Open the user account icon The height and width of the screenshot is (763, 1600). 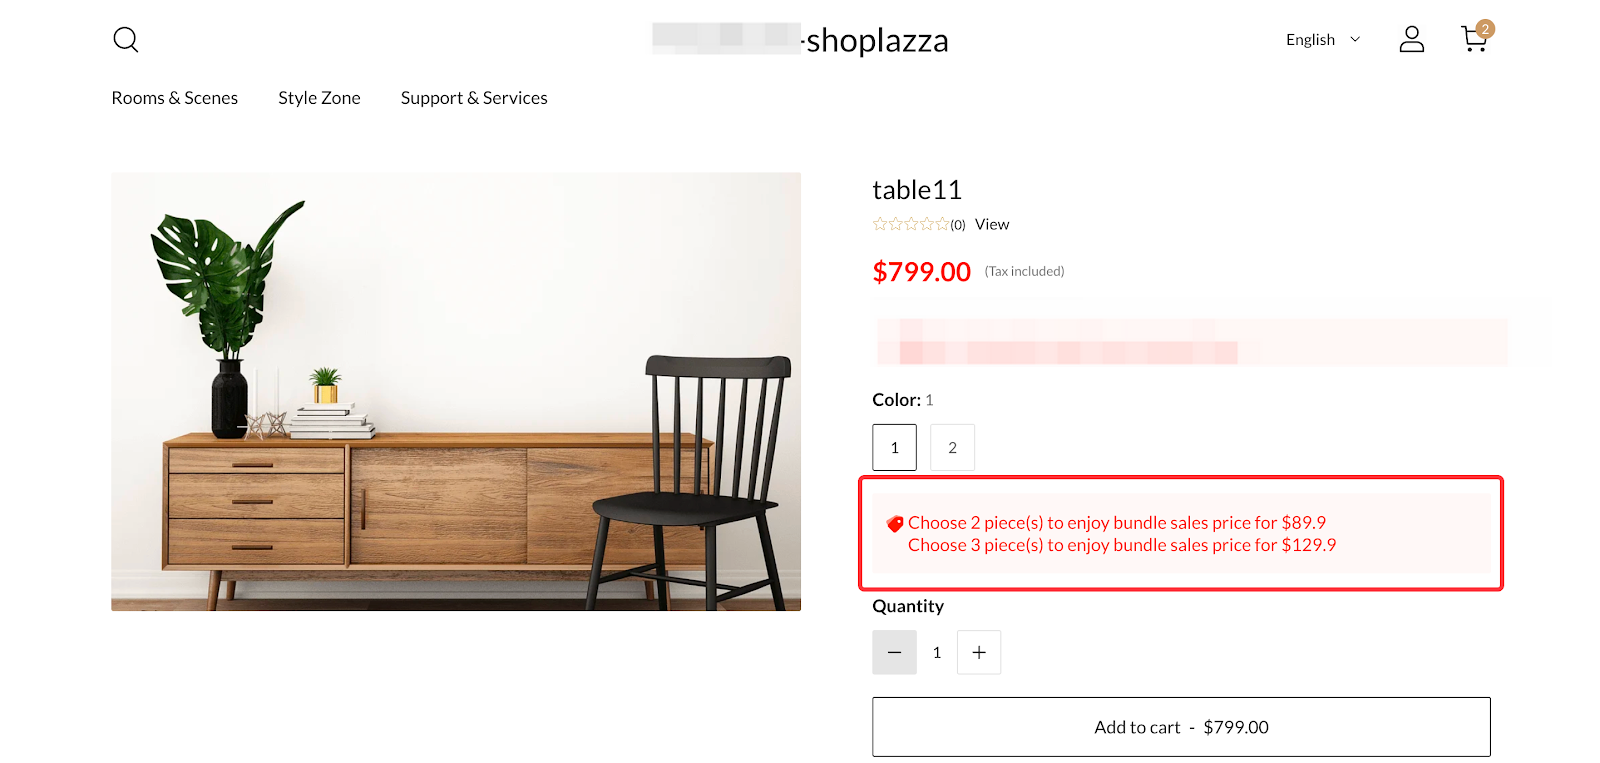pos(1411,39)
